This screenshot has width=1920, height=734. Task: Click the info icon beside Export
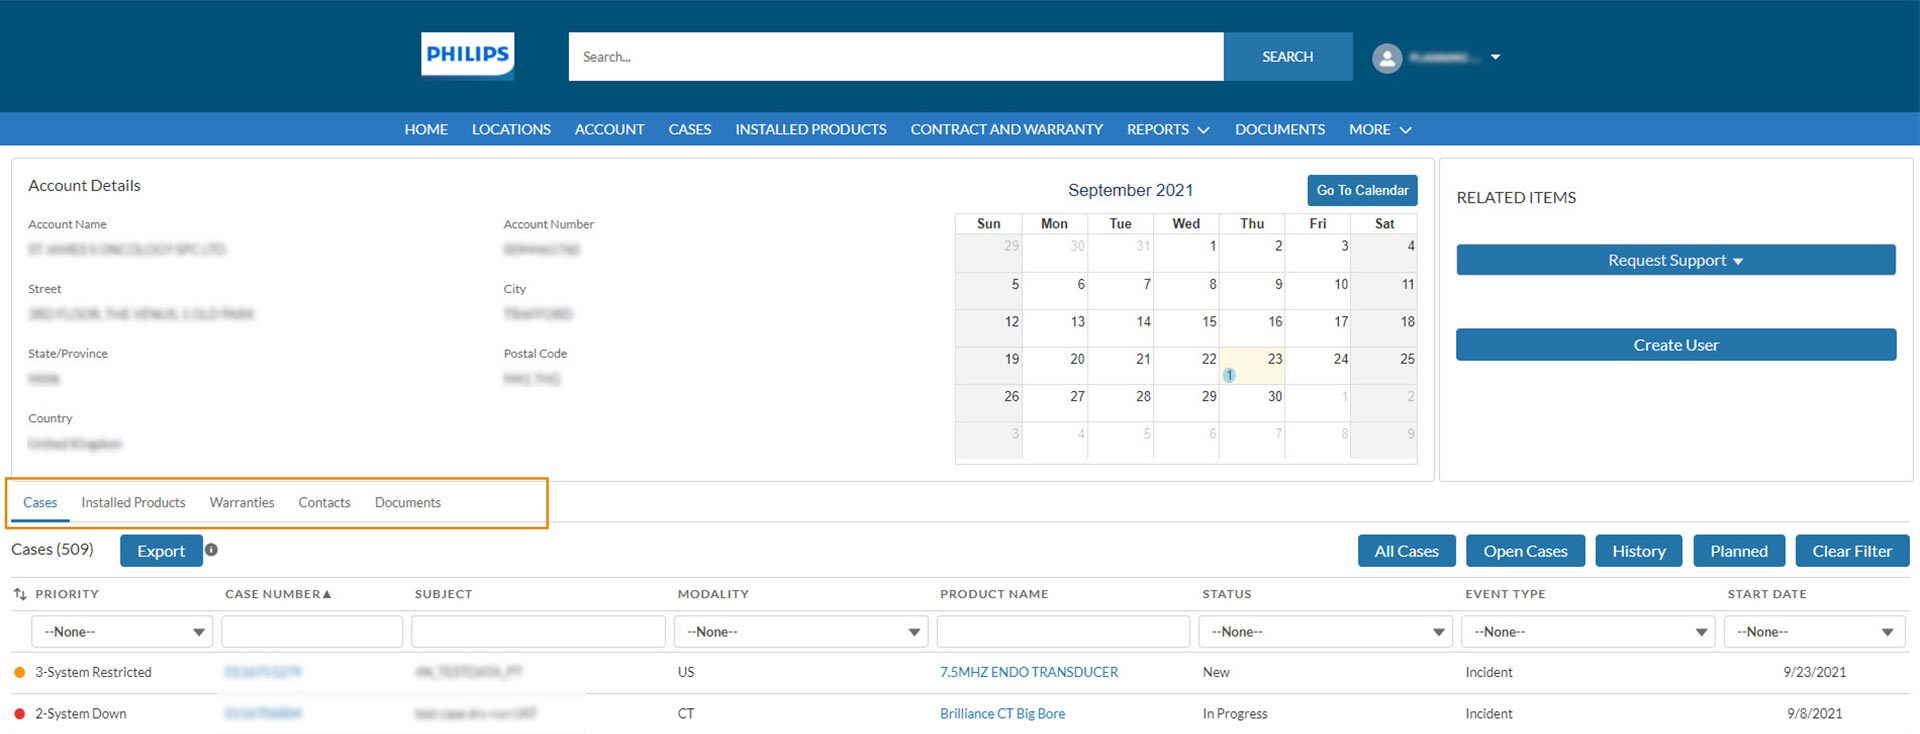point(211,550)
